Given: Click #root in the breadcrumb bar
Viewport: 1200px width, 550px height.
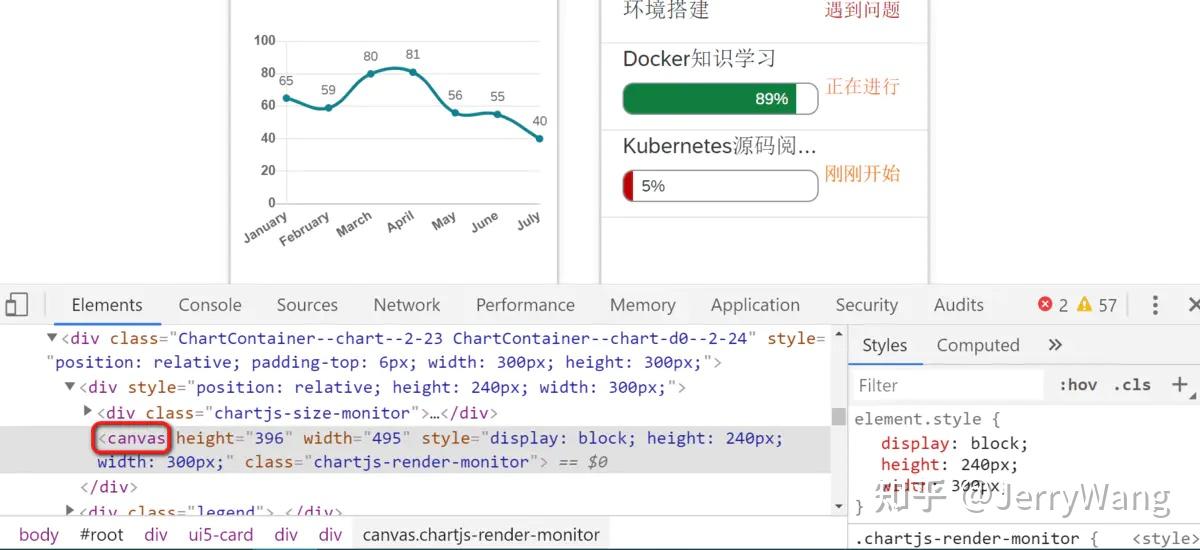Looking at the screenshot, I should [102, 535].
